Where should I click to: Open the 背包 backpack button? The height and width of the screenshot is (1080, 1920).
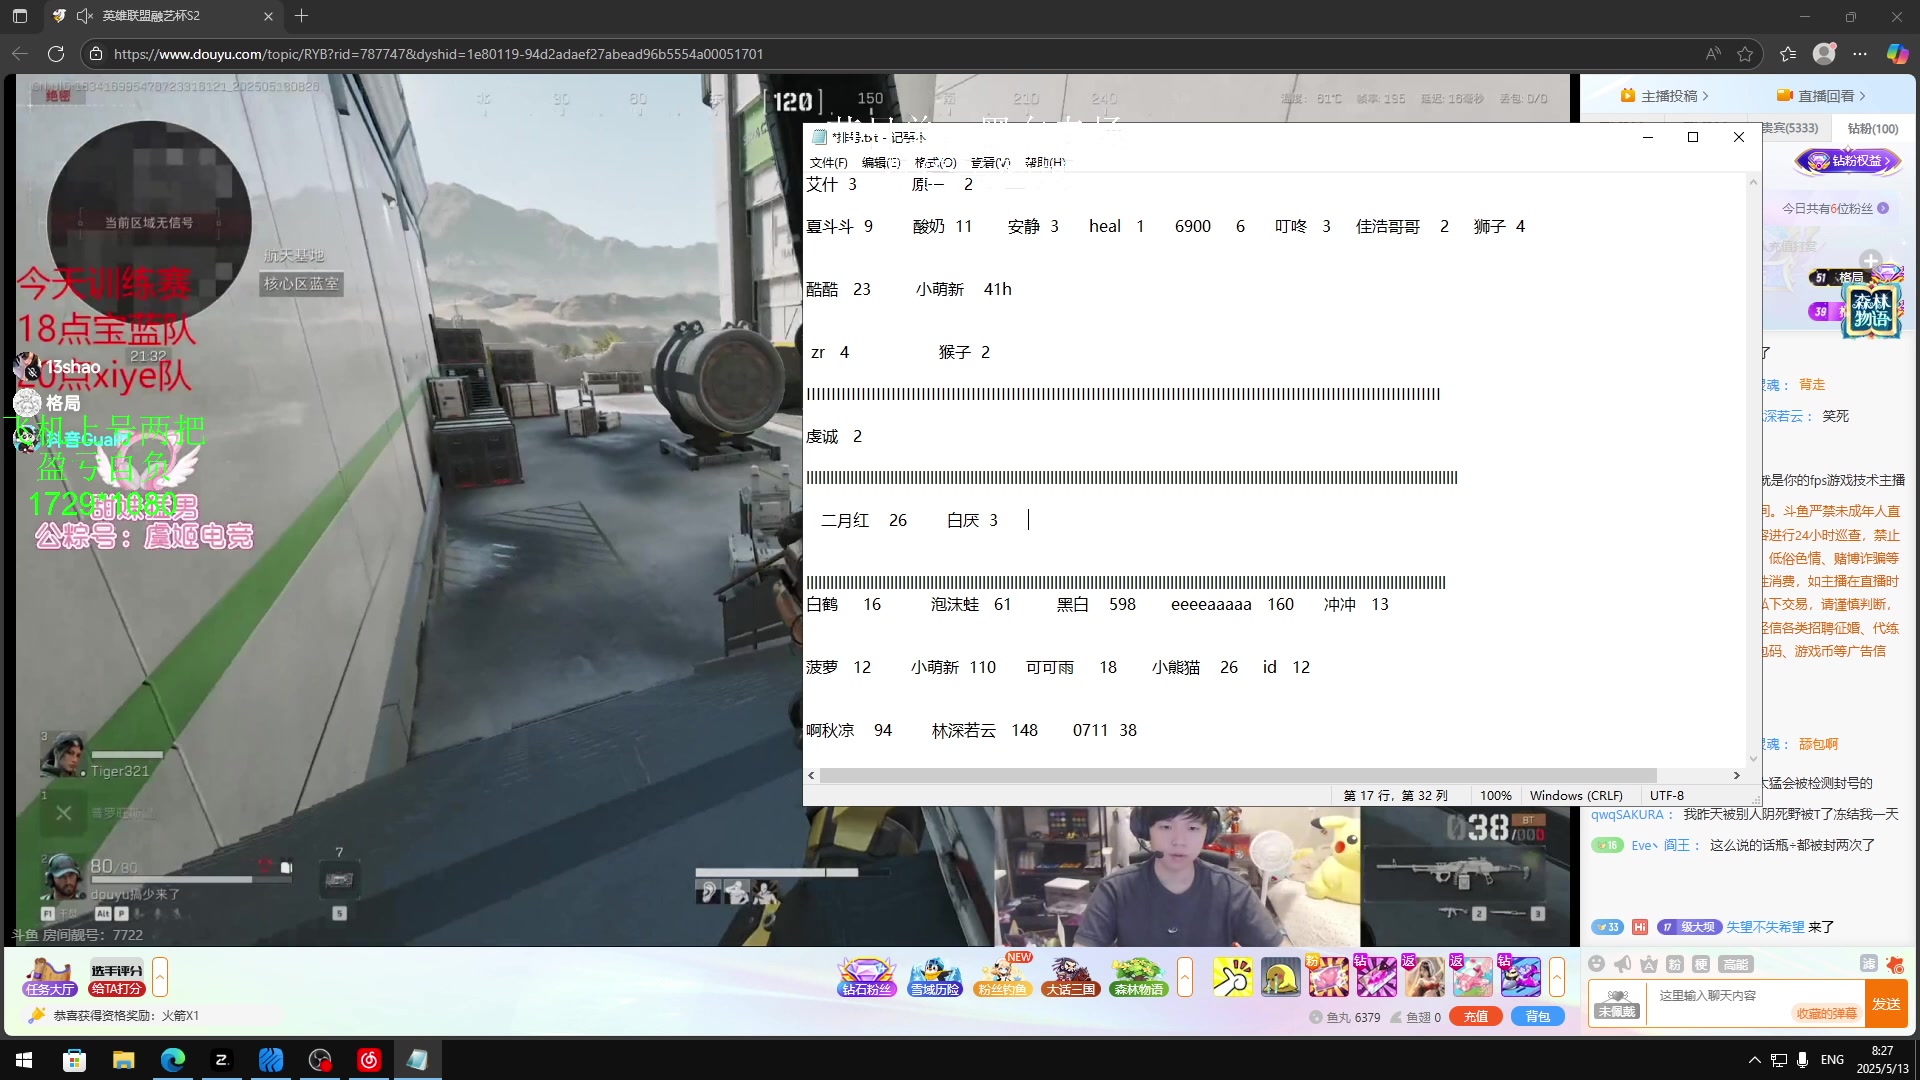point(1538,1017)
